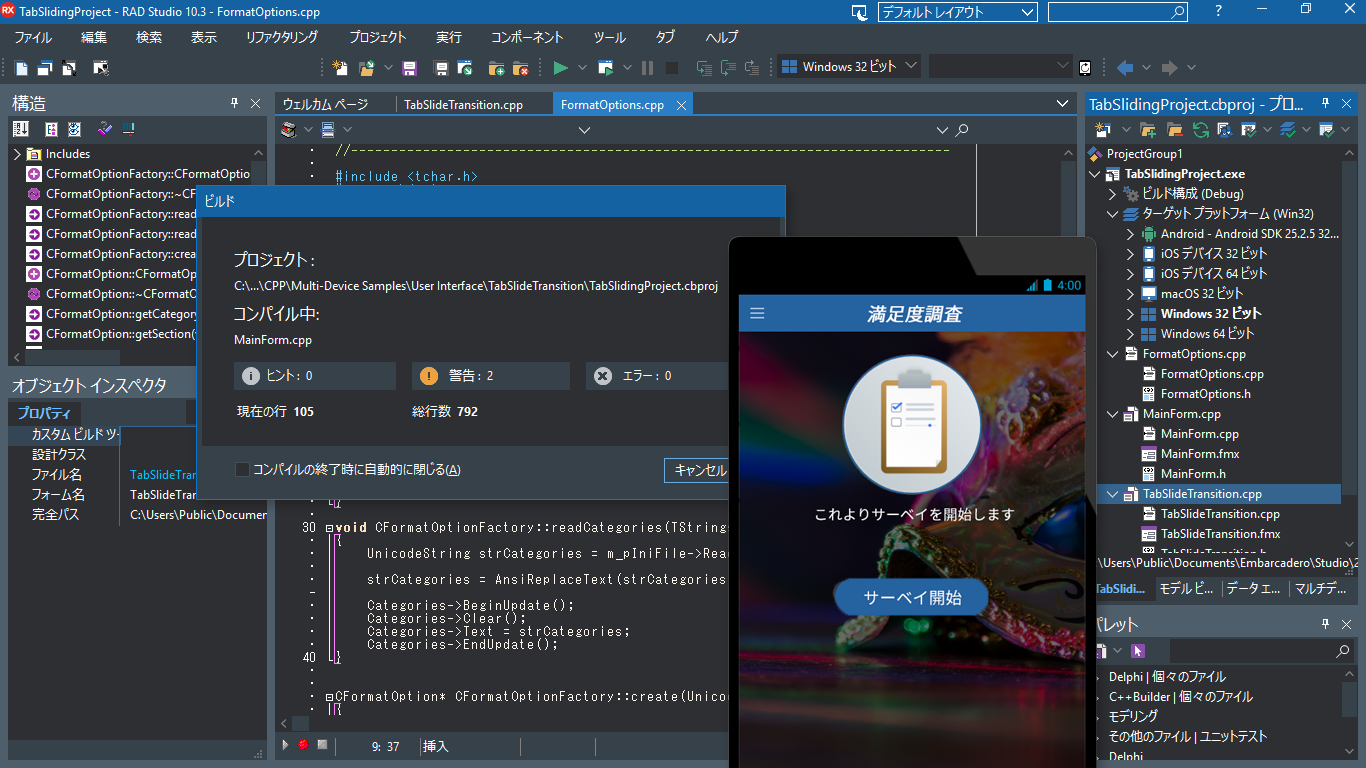
Task: Click the device rotate icon in toolbar
Action: tap(1085, 68)
